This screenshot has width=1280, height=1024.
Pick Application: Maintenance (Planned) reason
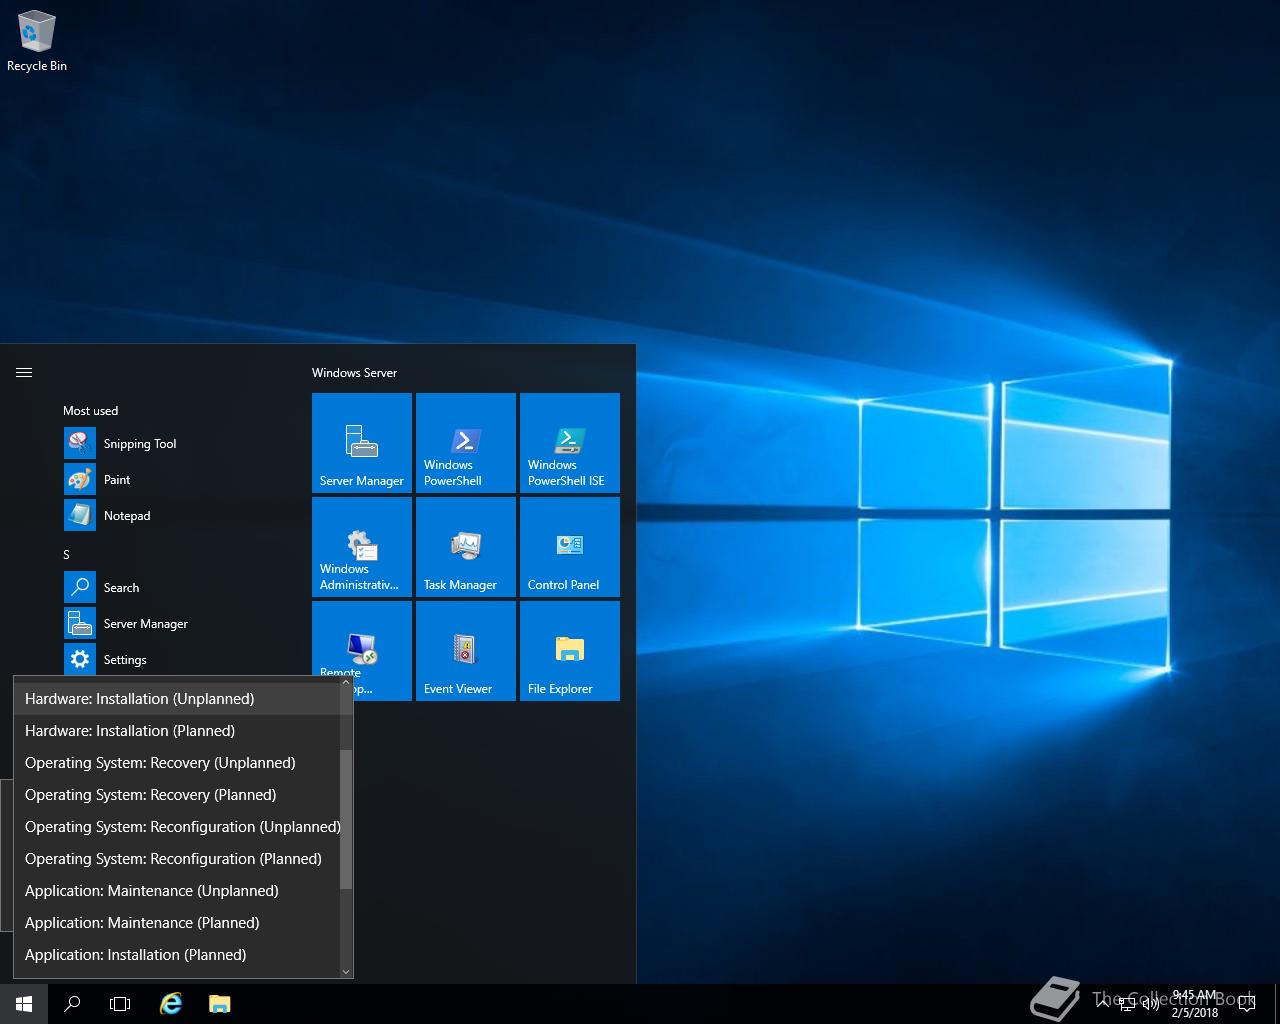[x=142, y=923]
